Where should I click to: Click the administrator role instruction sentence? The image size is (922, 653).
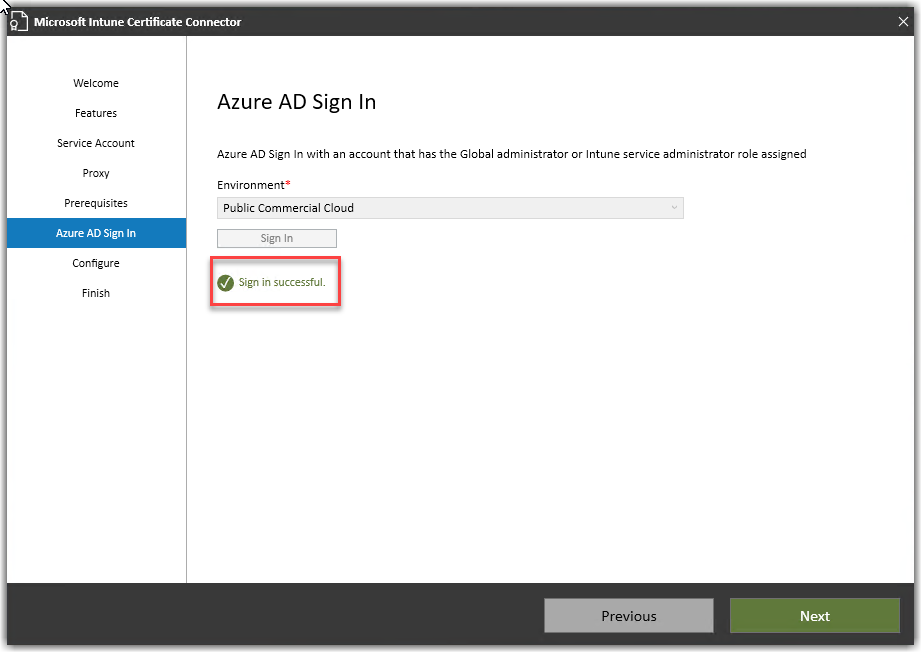tap(512, 154)
